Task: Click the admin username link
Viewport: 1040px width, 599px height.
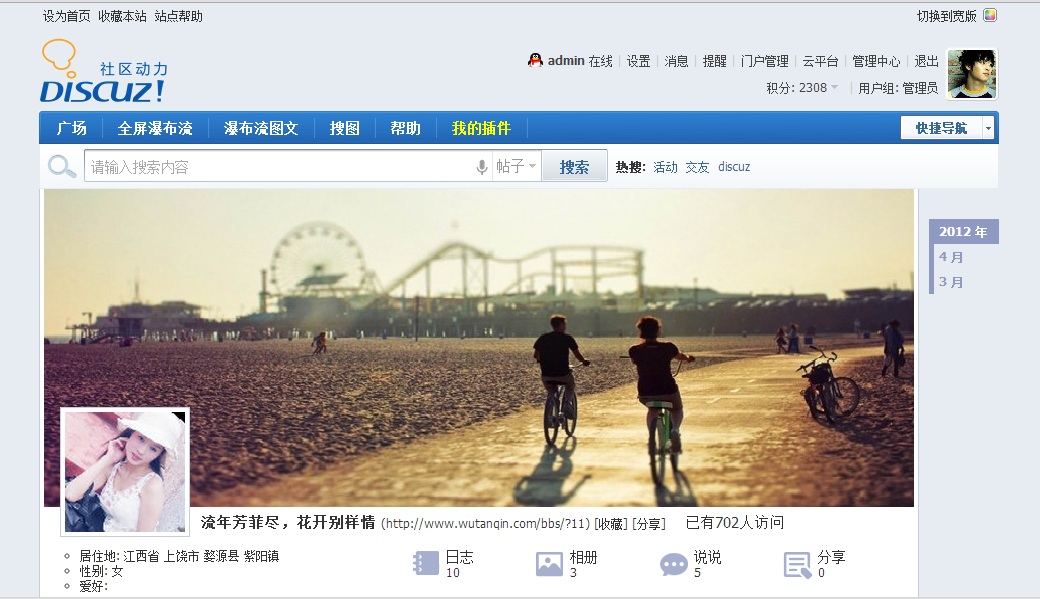Action: (x=566, y=60)
